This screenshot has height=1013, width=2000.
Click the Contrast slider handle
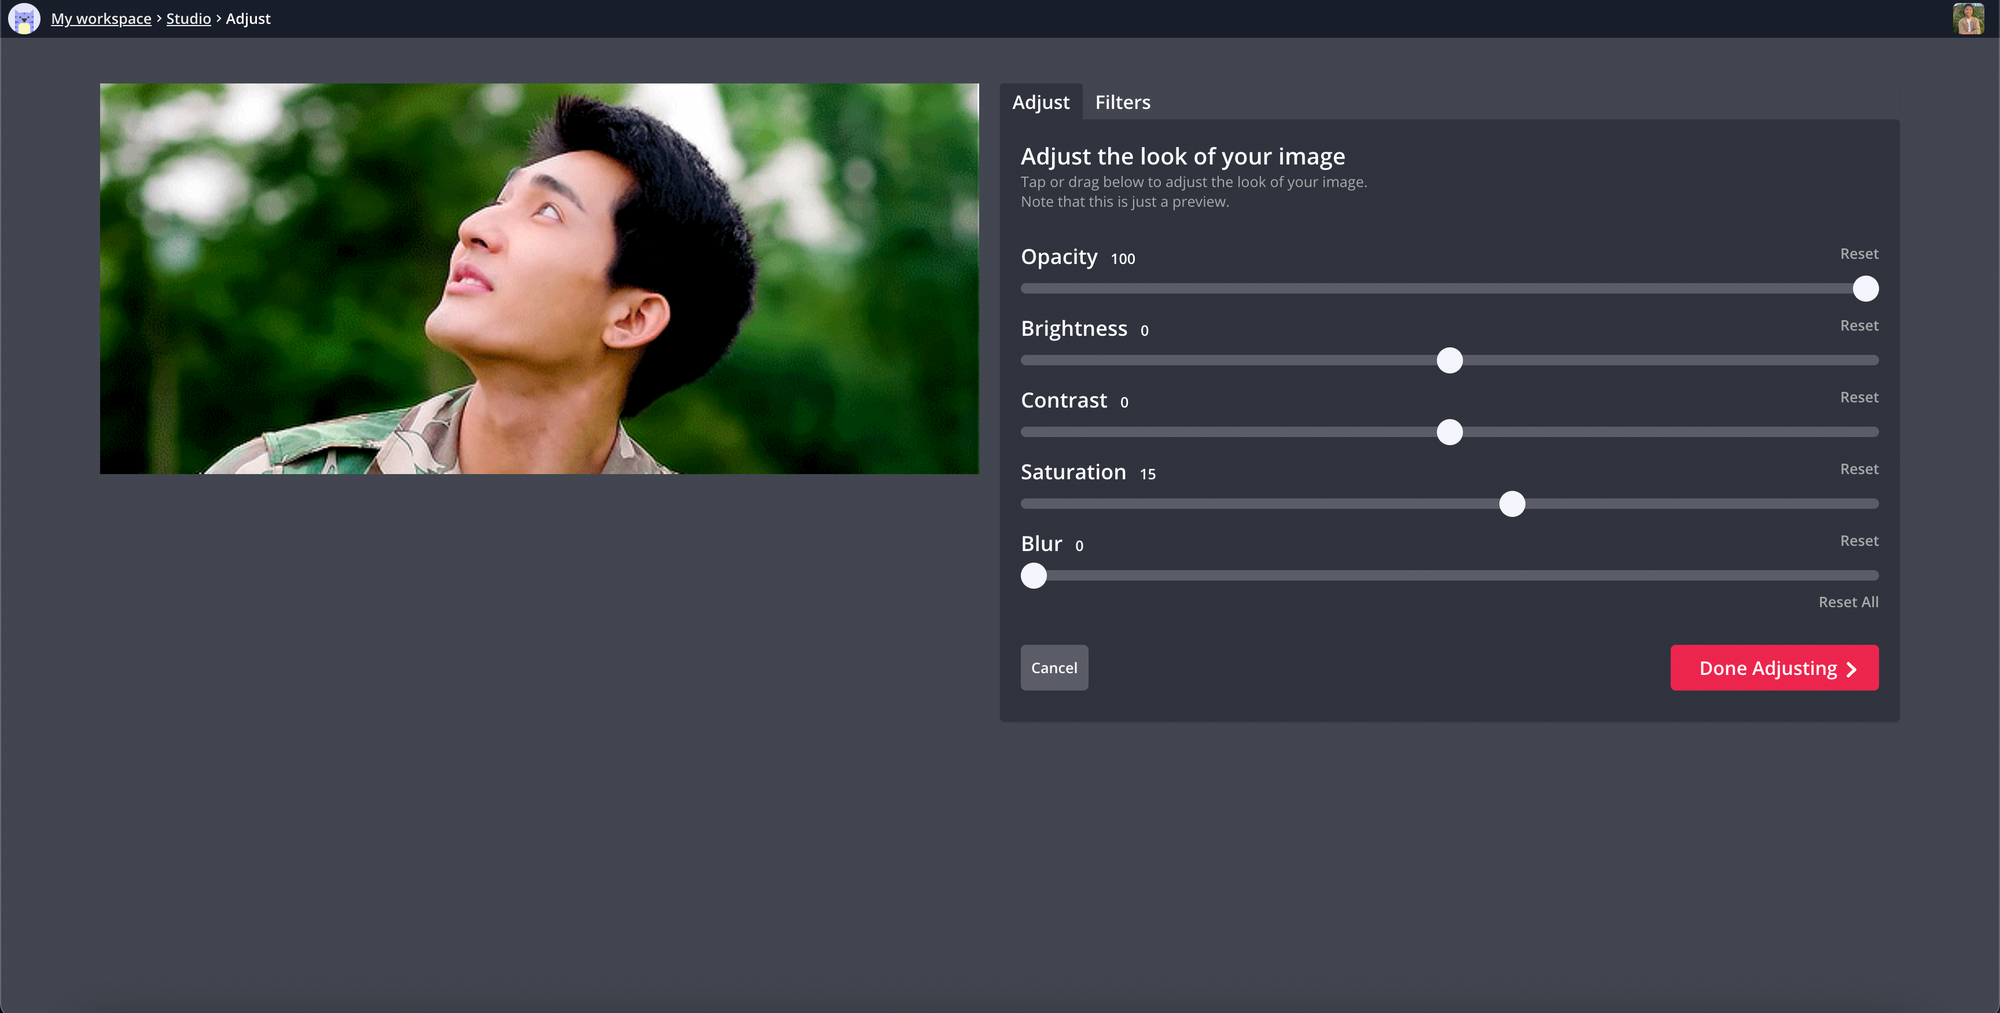tap(1449, 432)
